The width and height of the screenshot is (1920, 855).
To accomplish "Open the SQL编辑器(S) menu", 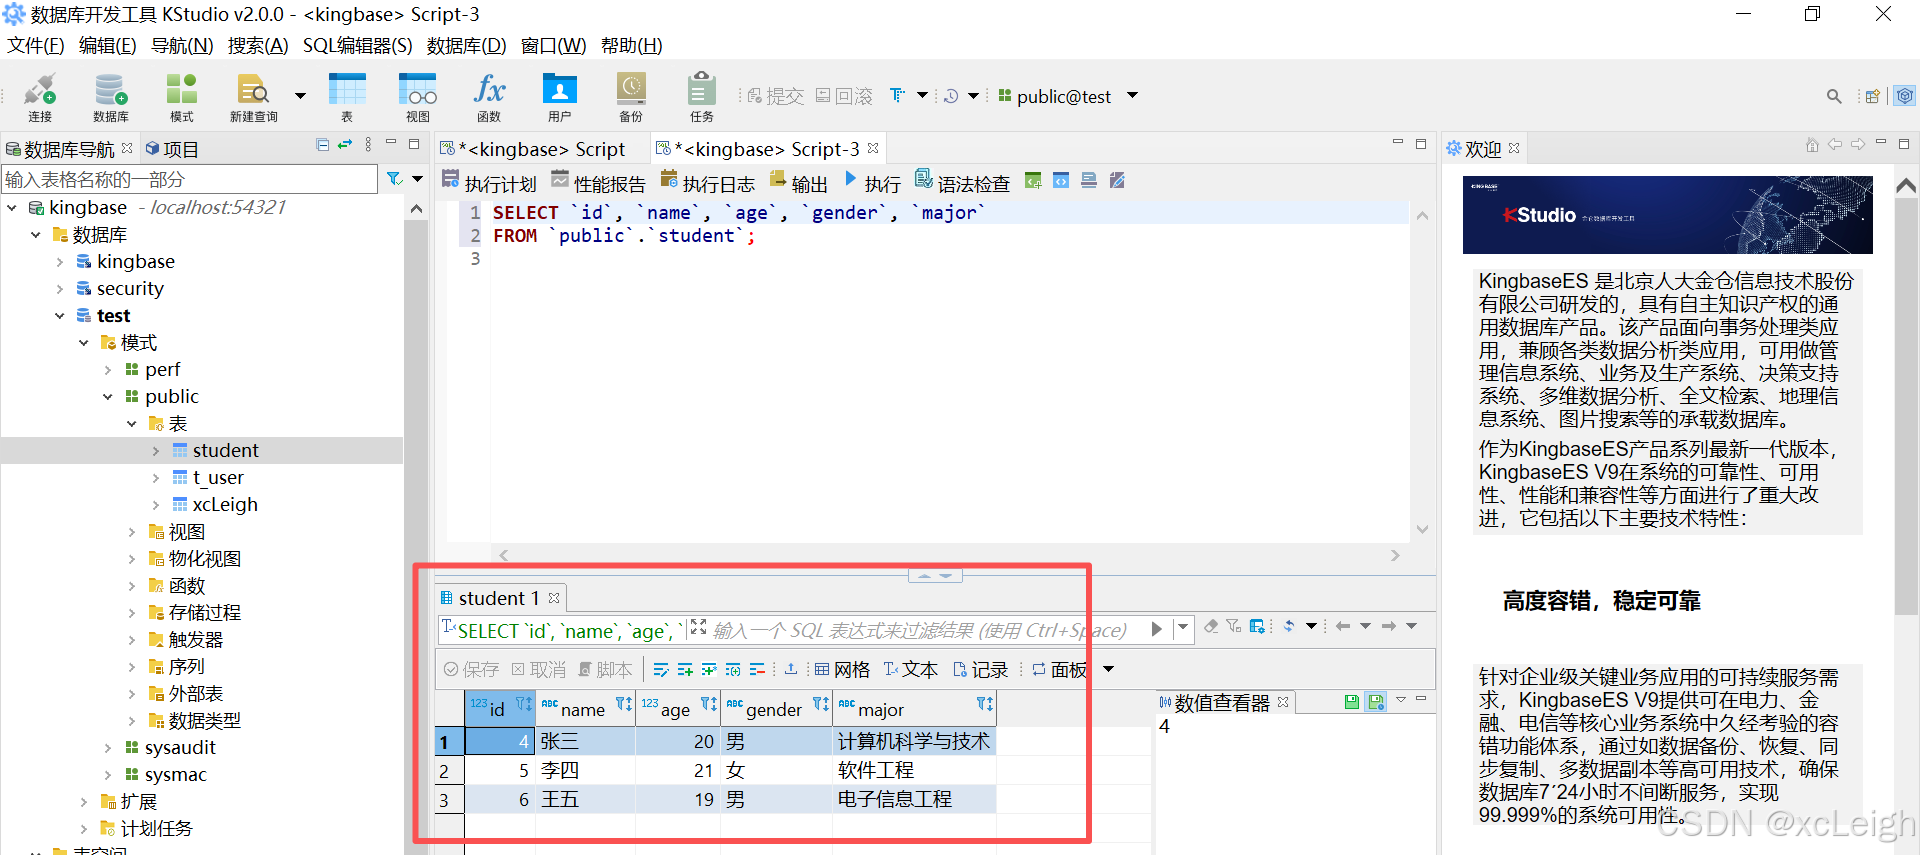I will click(357, 45).
